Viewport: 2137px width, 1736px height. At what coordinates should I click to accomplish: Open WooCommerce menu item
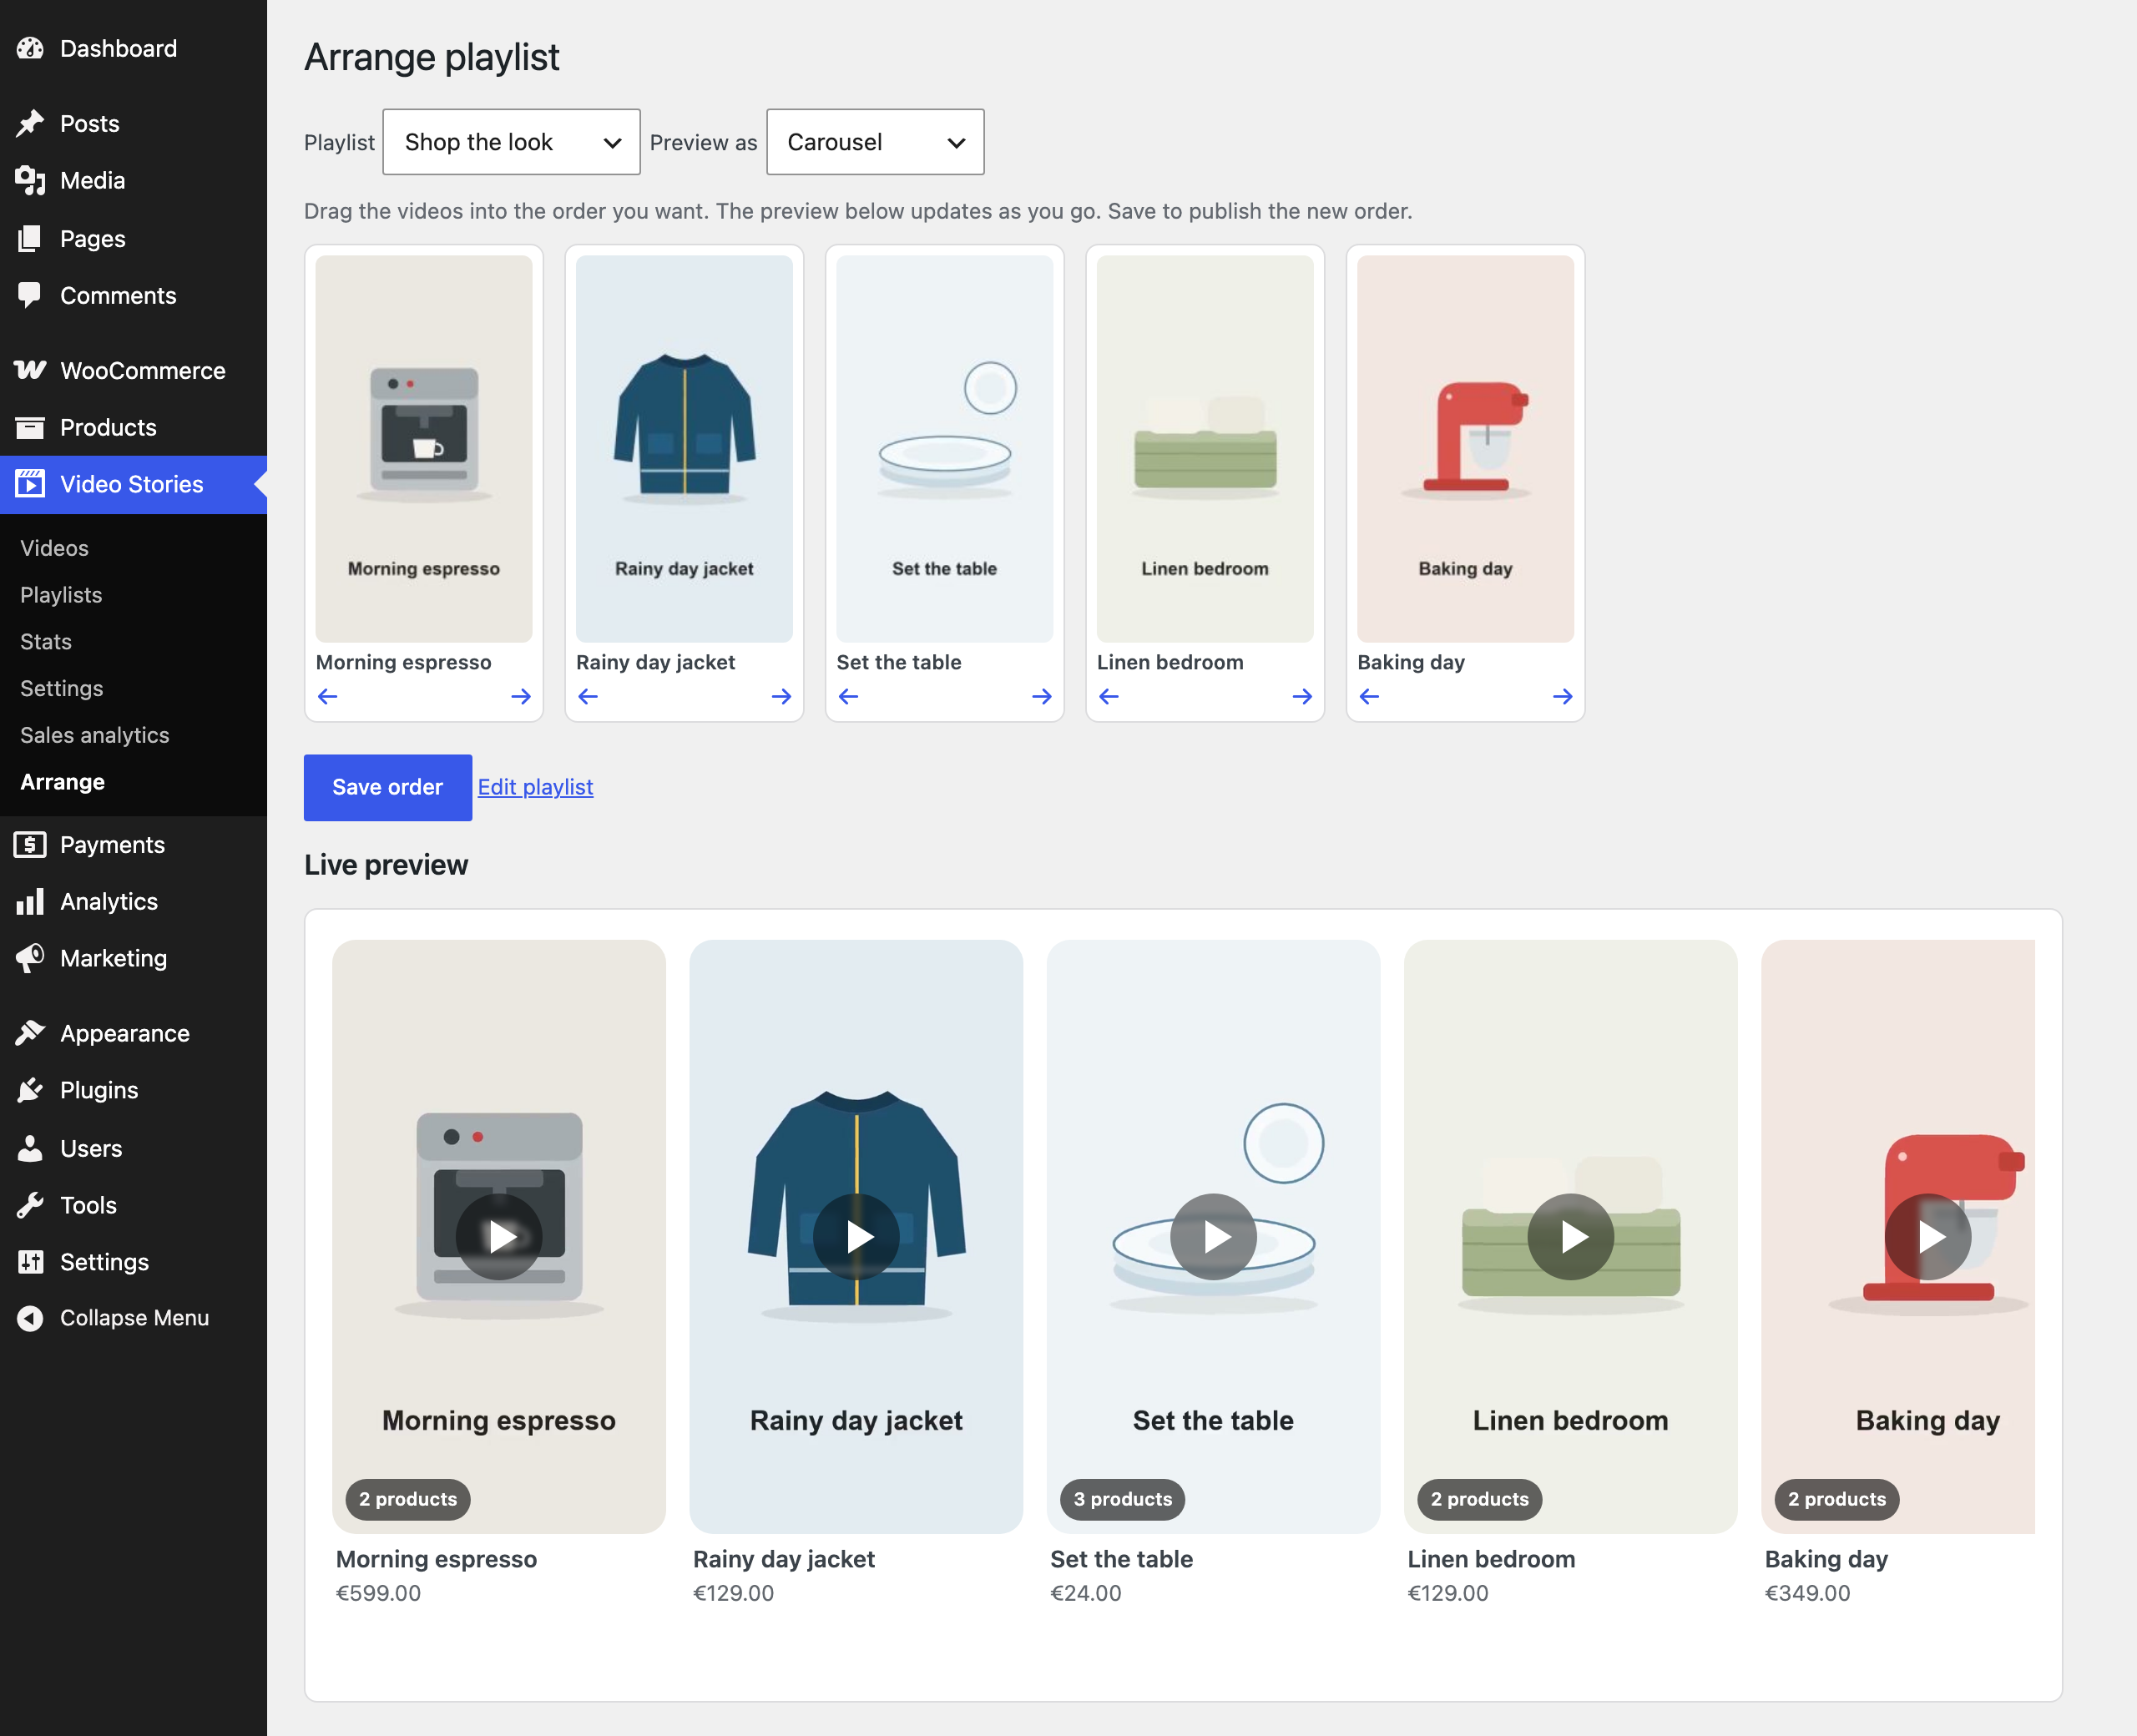(x=133, y=370)
